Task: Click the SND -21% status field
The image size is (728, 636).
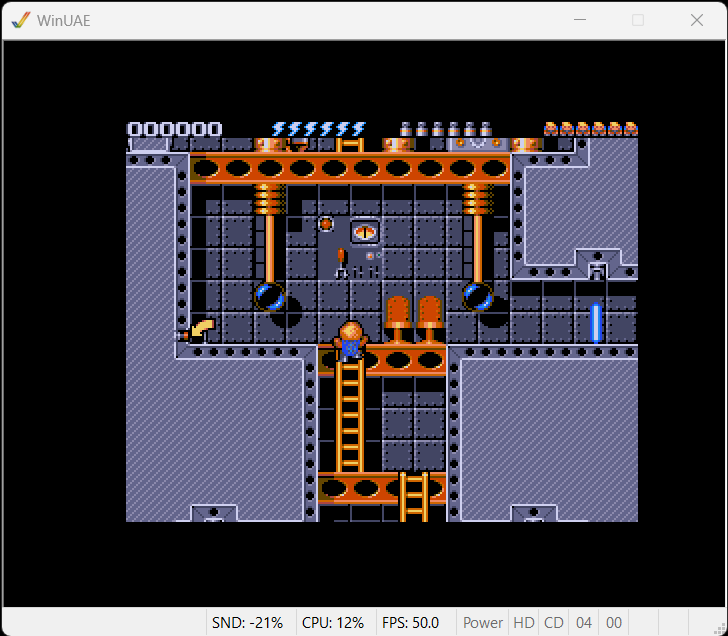Action: [x=248, y=622]
